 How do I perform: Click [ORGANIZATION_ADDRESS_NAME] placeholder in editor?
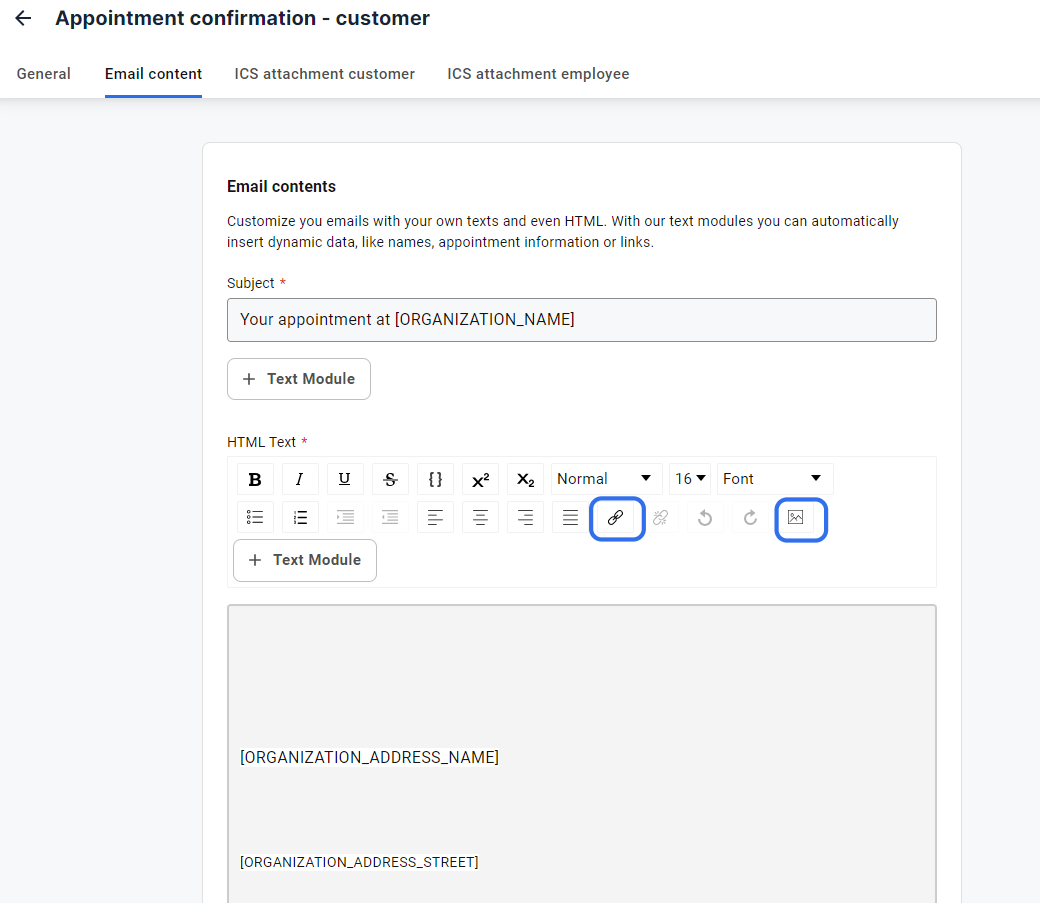point(369,757)
